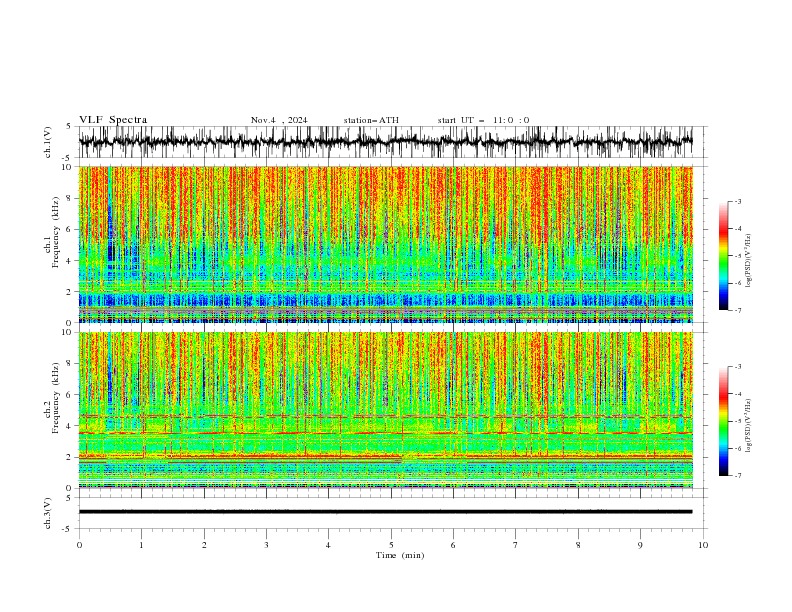792x612 pixels.
Task: Click the 'ch.1(V)' waveform axis label
Action: pos(48,142)
